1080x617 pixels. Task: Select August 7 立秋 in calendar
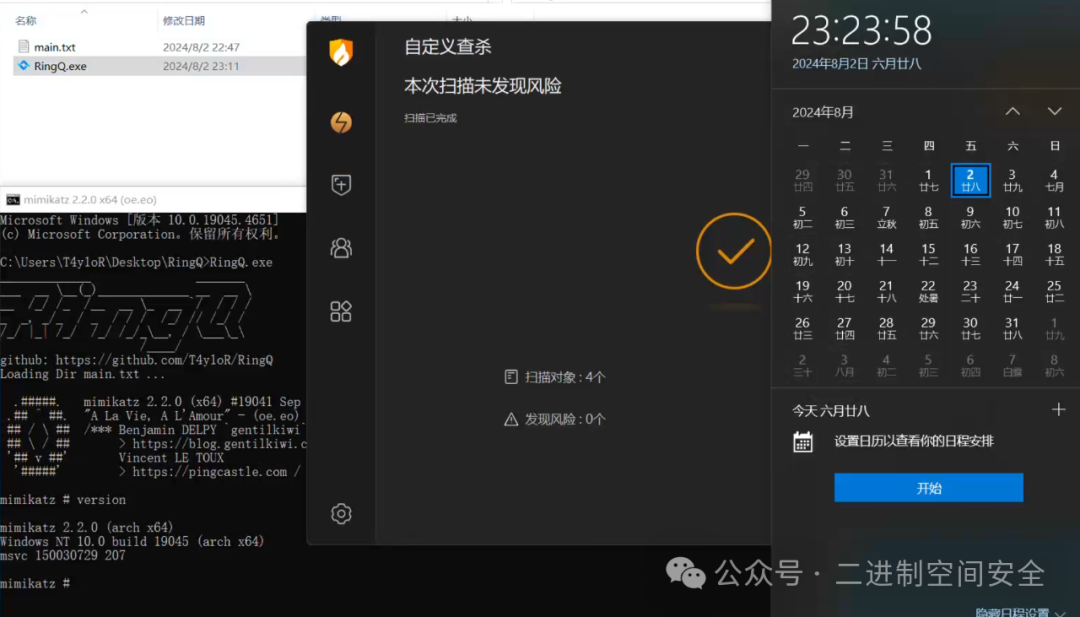886,217
